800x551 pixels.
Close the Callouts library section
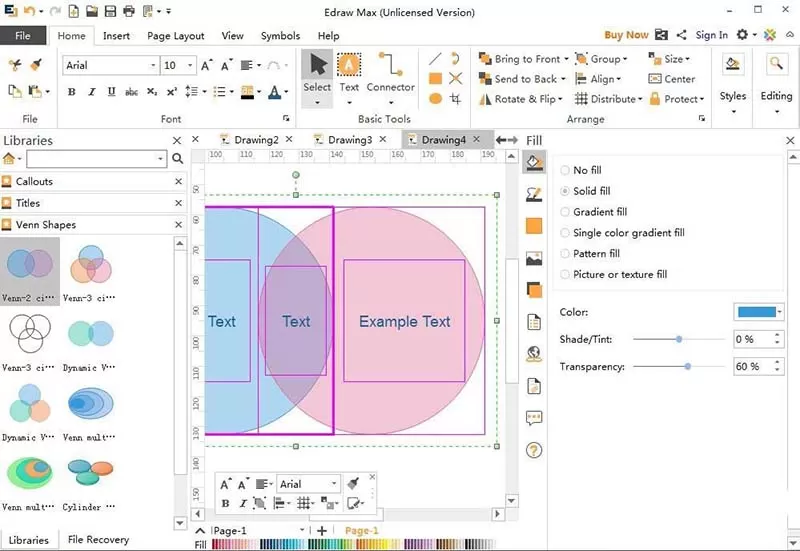[178, 182]
